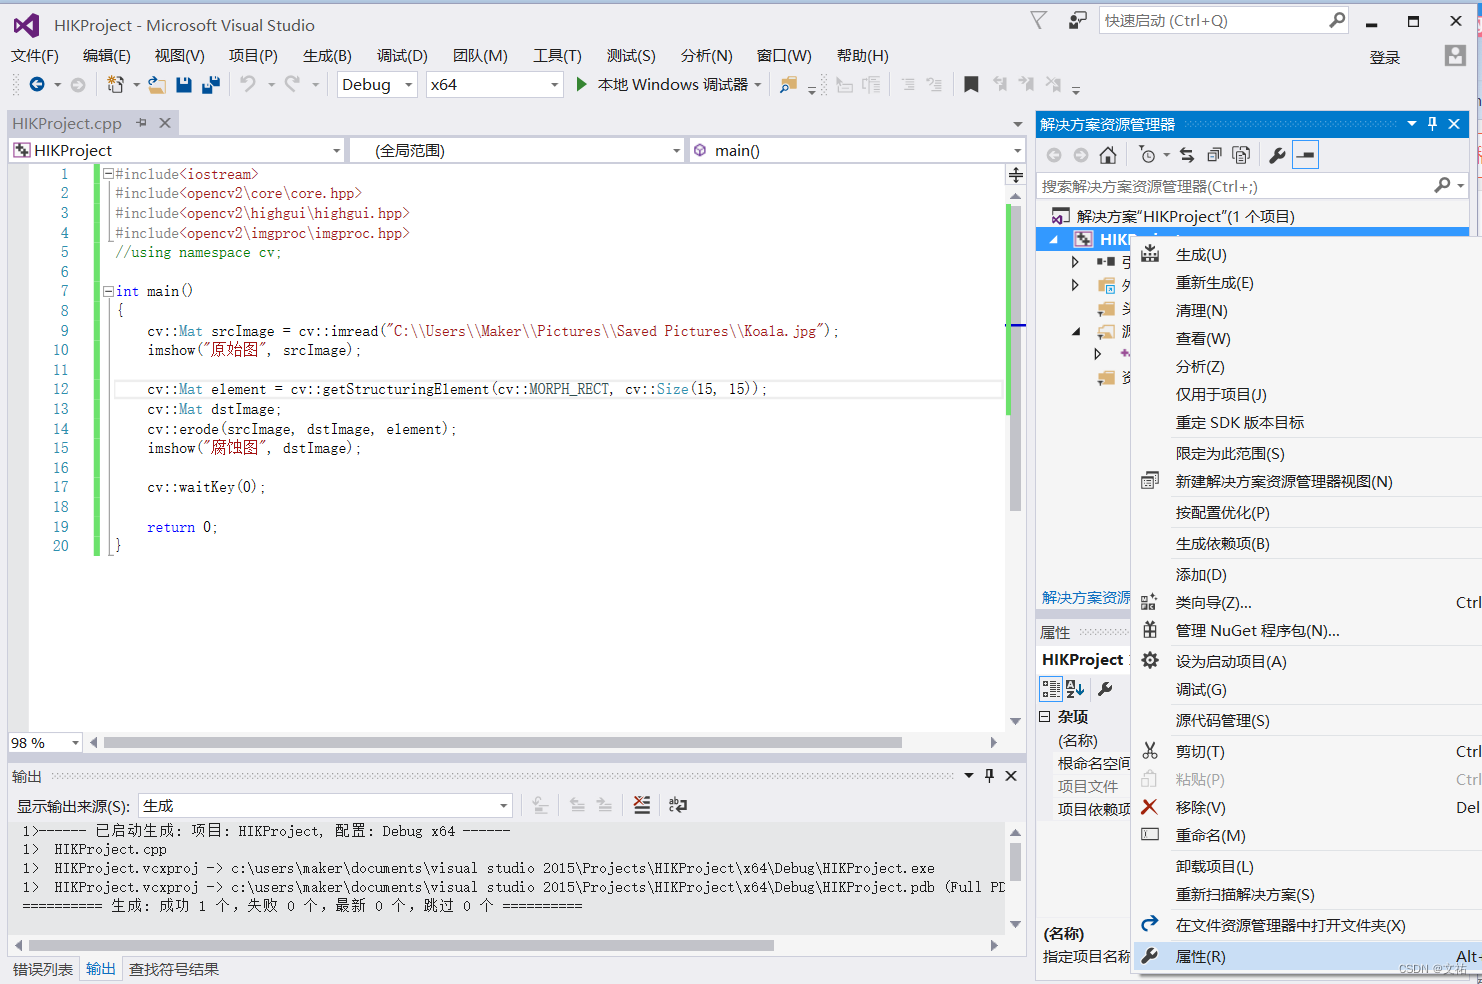The height and width of the screenshot is (984, 1482).
Task: Start debugging with the green play icon
Action: [581, 85]
